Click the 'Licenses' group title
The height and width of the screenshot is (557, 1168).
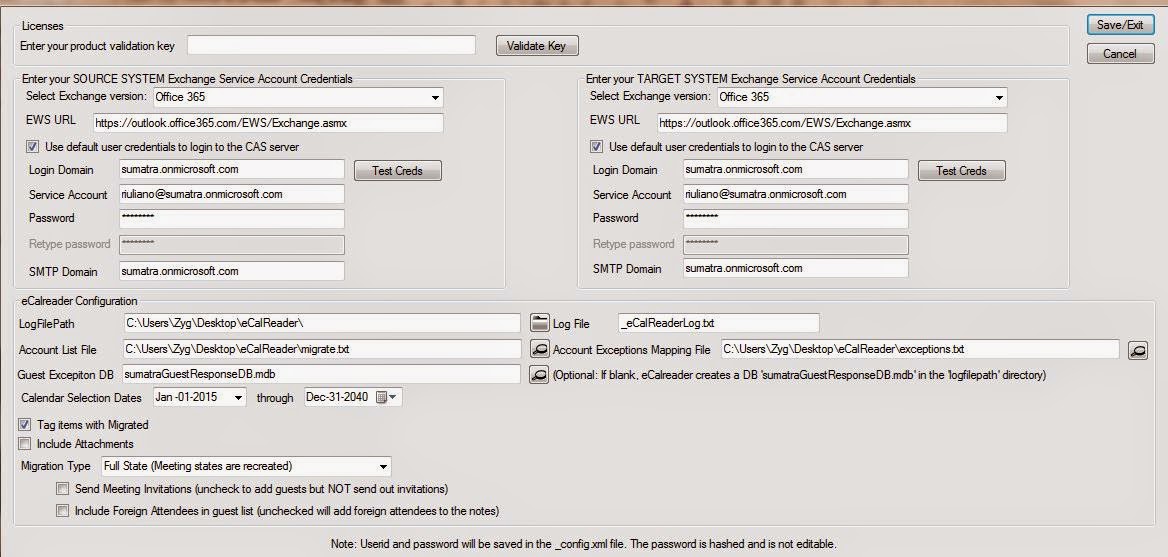42,27
